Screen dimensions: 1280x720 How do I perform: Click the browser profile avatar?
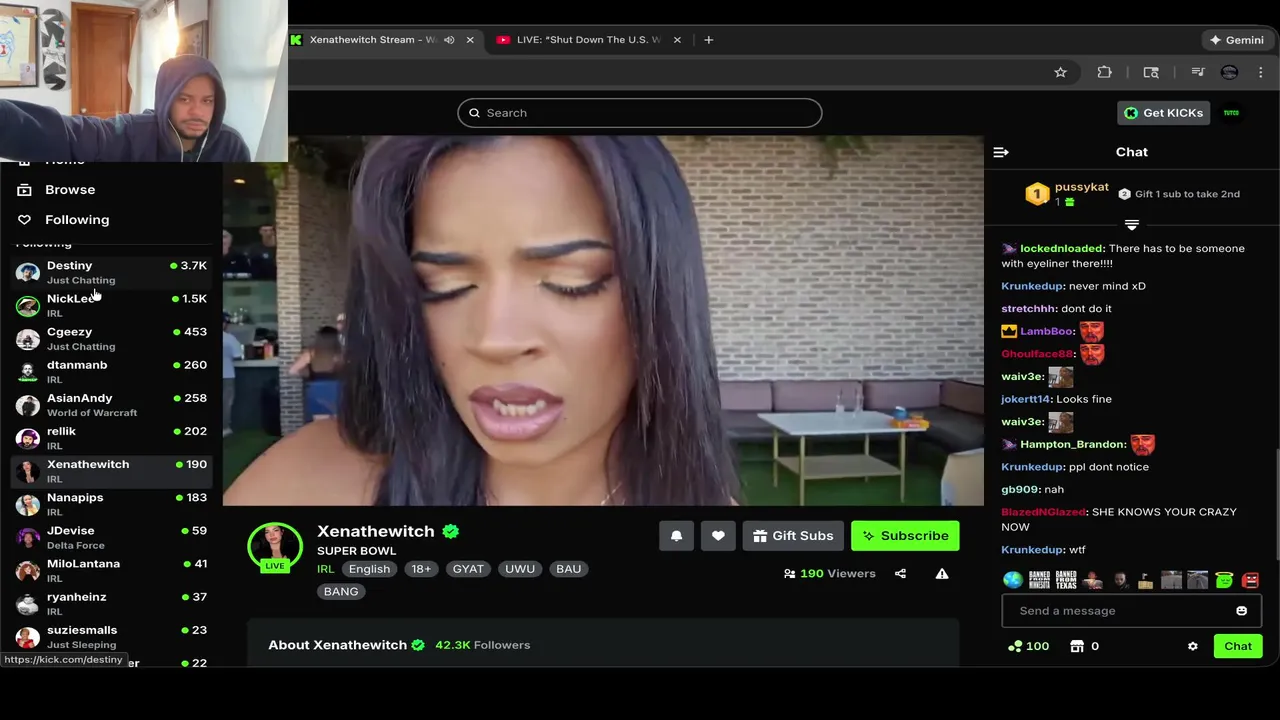[x=1229, y=72]
